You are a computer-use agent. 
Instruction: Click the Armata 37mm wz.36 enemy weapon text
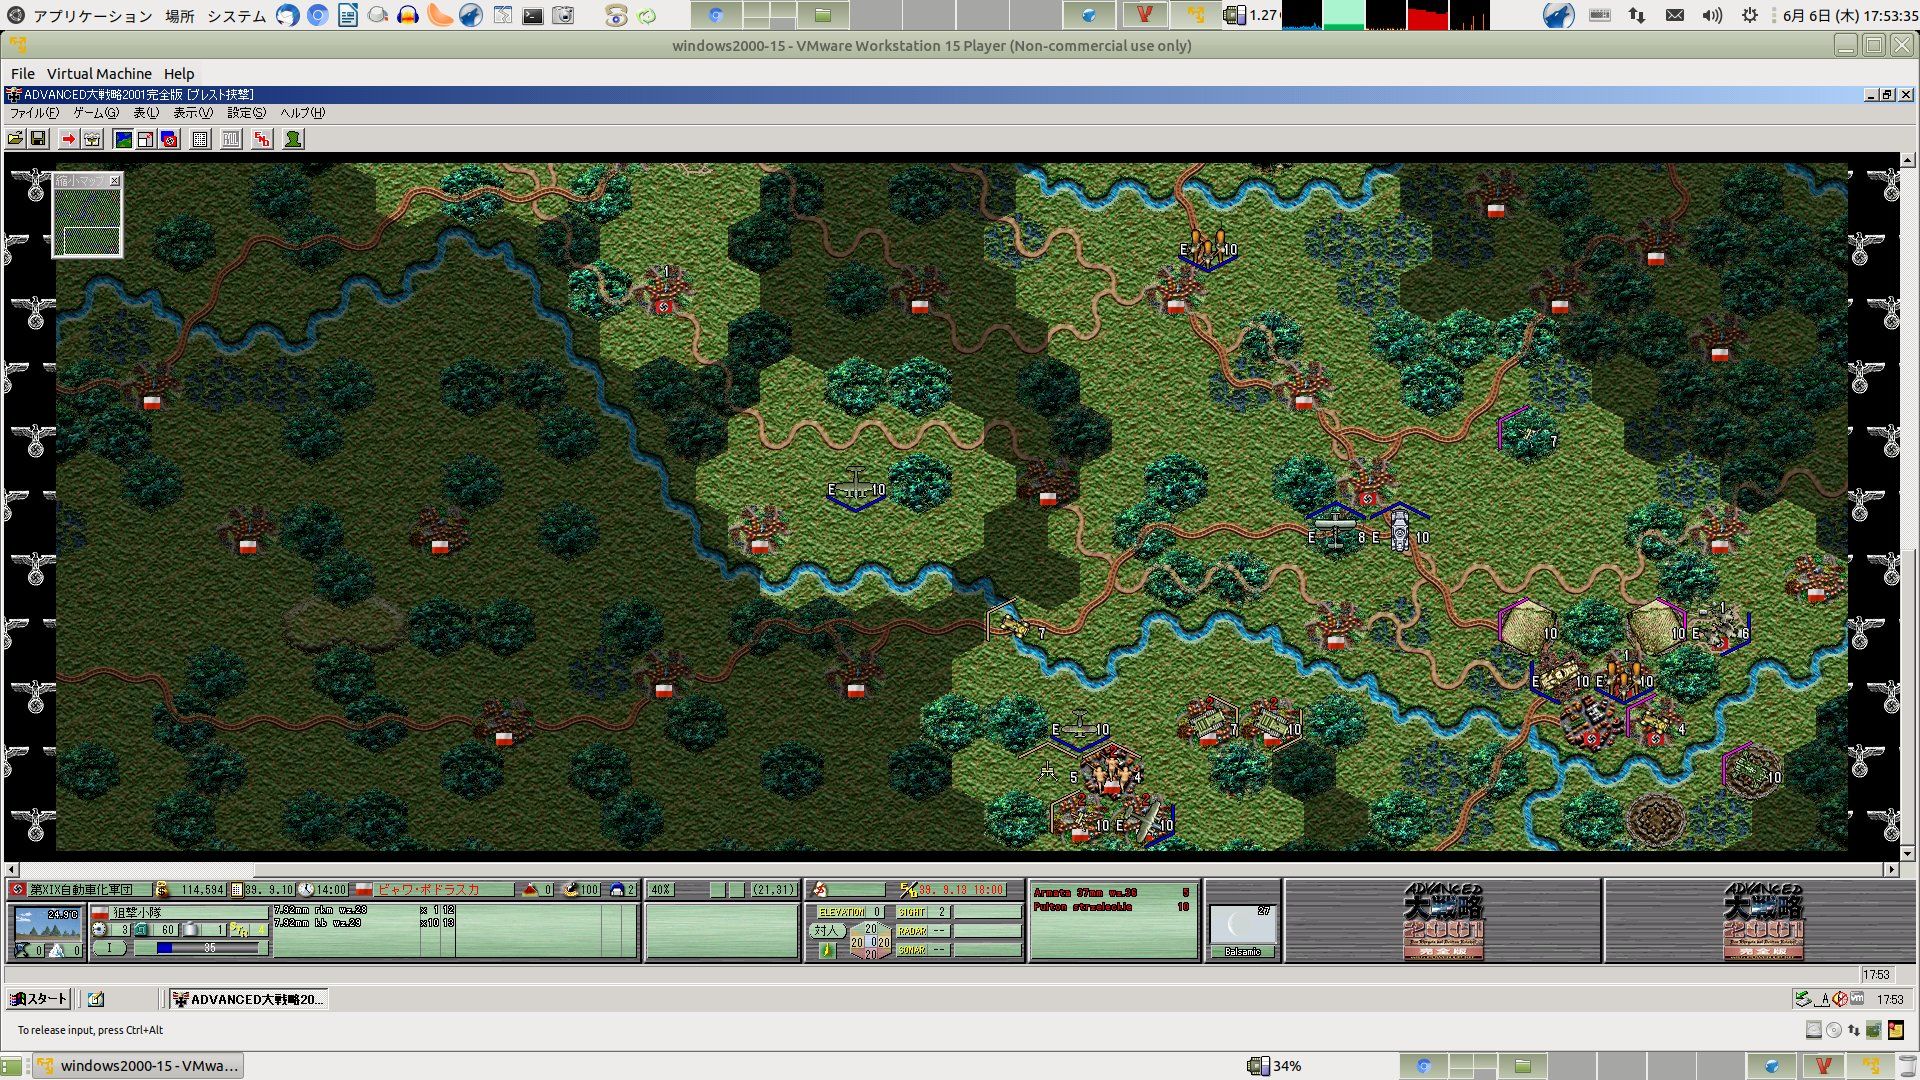1084,893
